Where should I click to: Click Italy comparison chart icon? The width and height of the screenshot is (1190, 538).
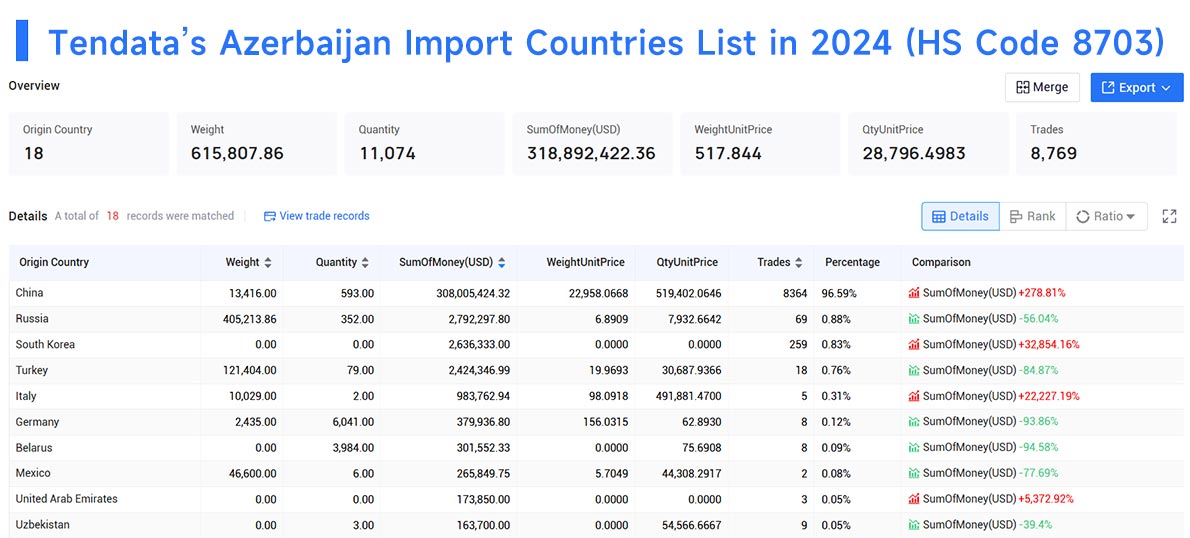(x=914, y=396)
